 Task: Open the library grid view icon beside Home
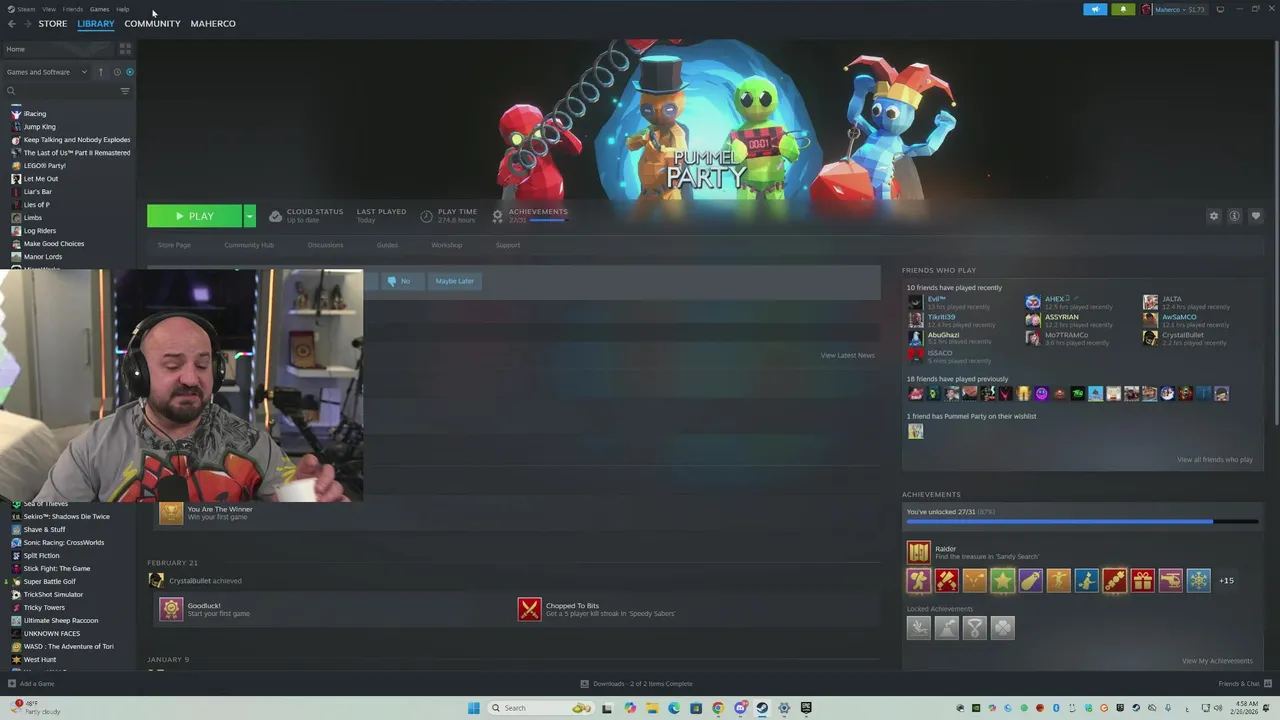(x=125, y=48)
